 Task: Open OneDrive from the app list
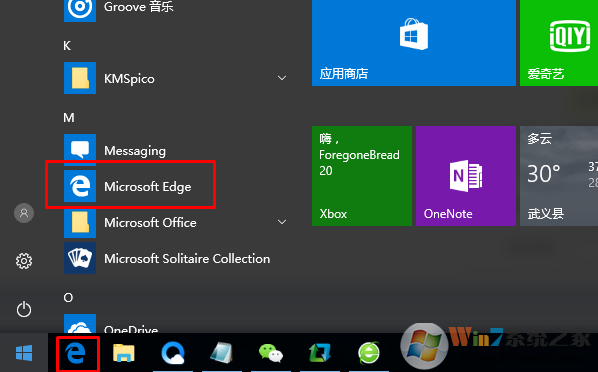pos(175,324)
